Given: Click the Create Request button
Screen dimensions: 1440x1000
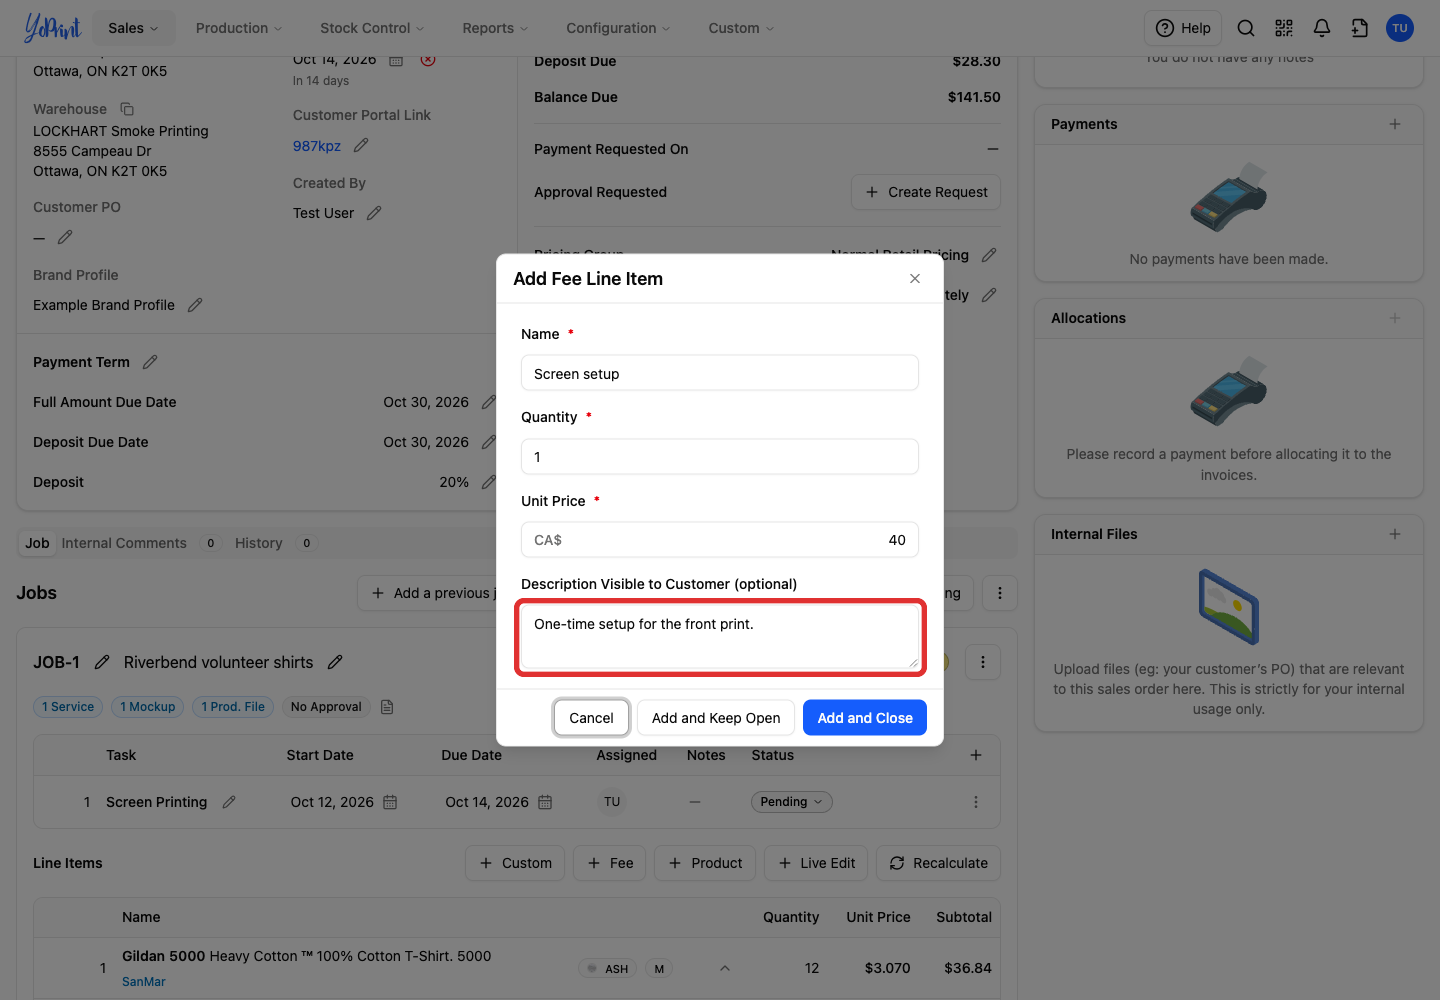Looking at the screenshot, I should pos(926,192).
